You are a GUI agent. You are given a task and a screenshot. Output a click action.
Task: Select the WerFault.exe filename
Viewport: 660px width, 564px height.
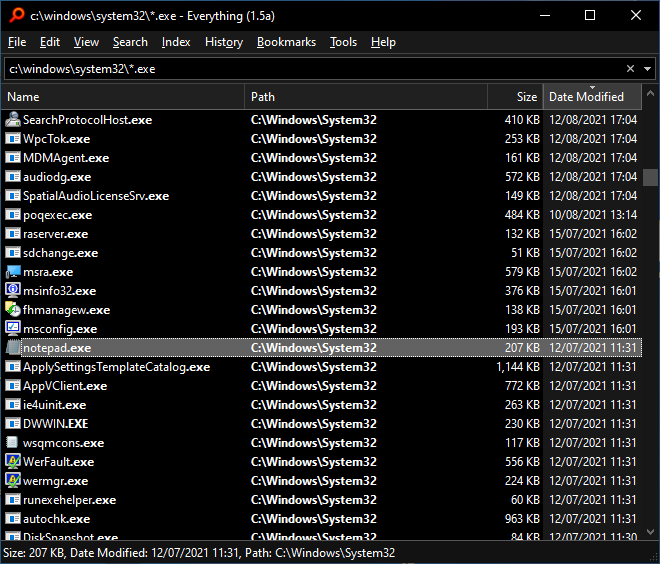coord(59,462)
